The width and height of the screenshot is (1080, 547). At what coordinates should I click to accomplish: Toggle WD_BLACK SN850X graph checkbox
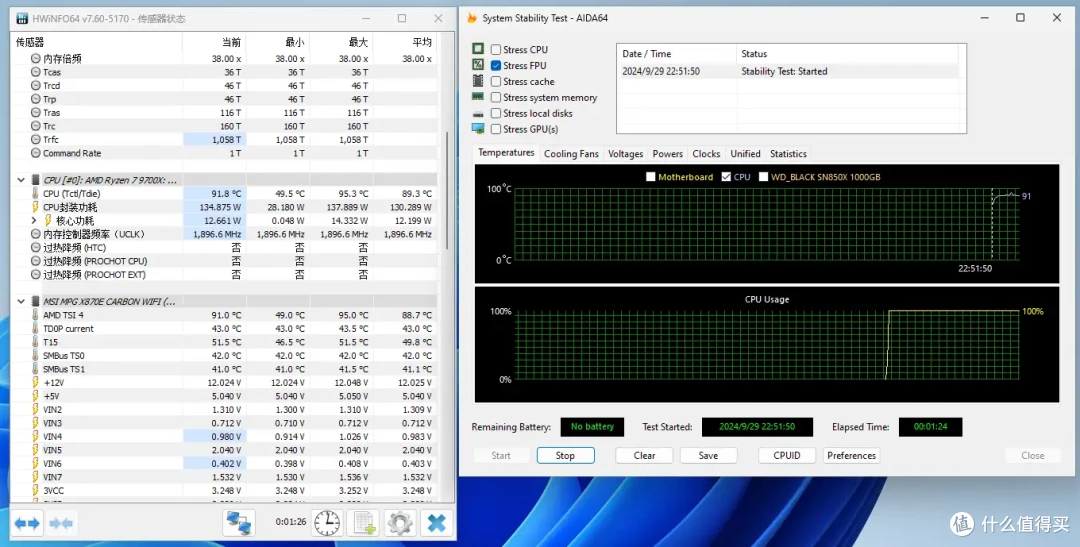763,177
